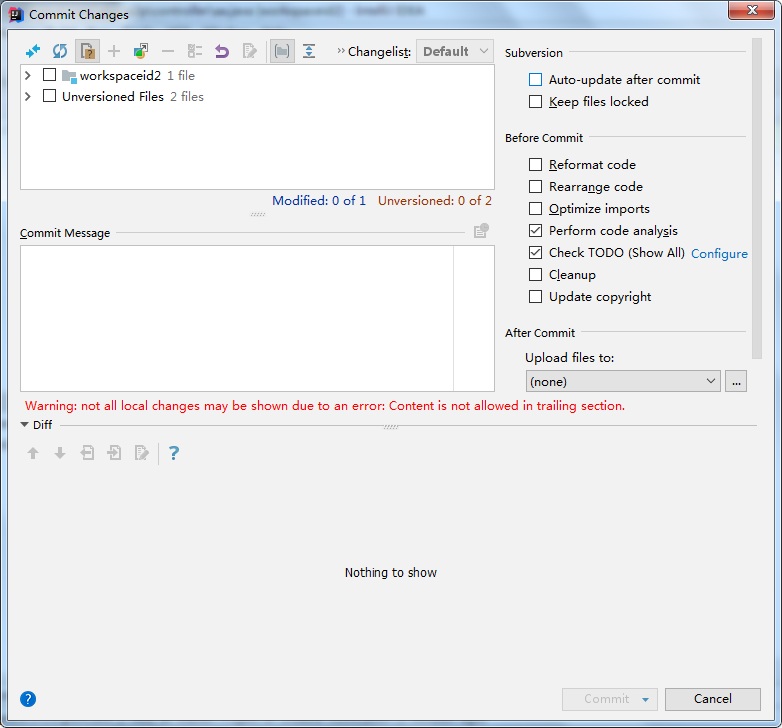This screenshot has height=728, width=782.
Task: Collapse the Diff section triangle
Action: pyautogui.click(x=24, y=425)
